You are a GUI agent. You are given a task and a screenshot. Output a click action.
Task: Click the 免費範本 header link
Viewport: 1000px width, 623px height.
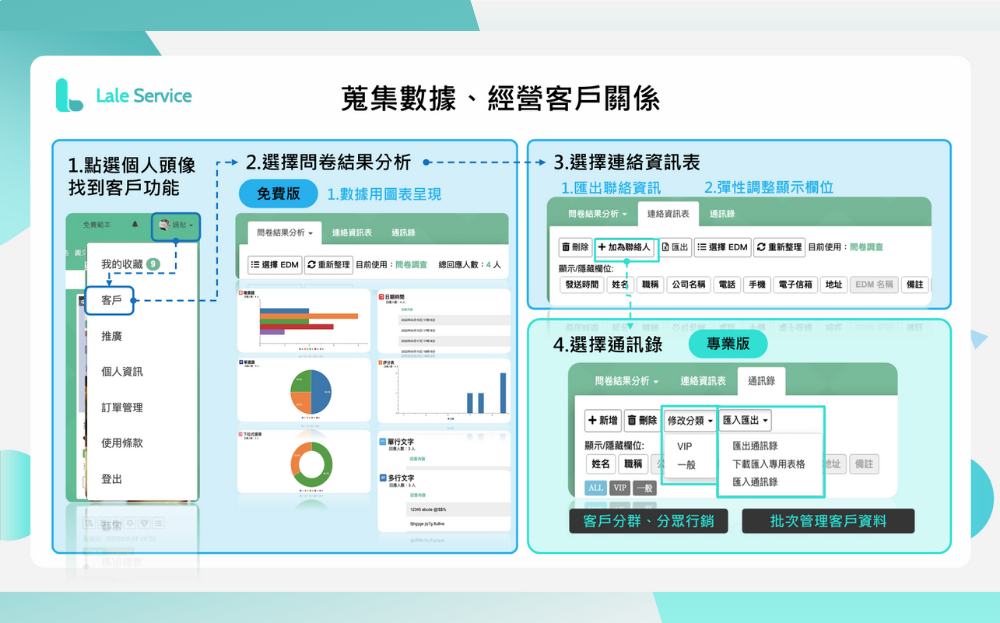point(96,225)
